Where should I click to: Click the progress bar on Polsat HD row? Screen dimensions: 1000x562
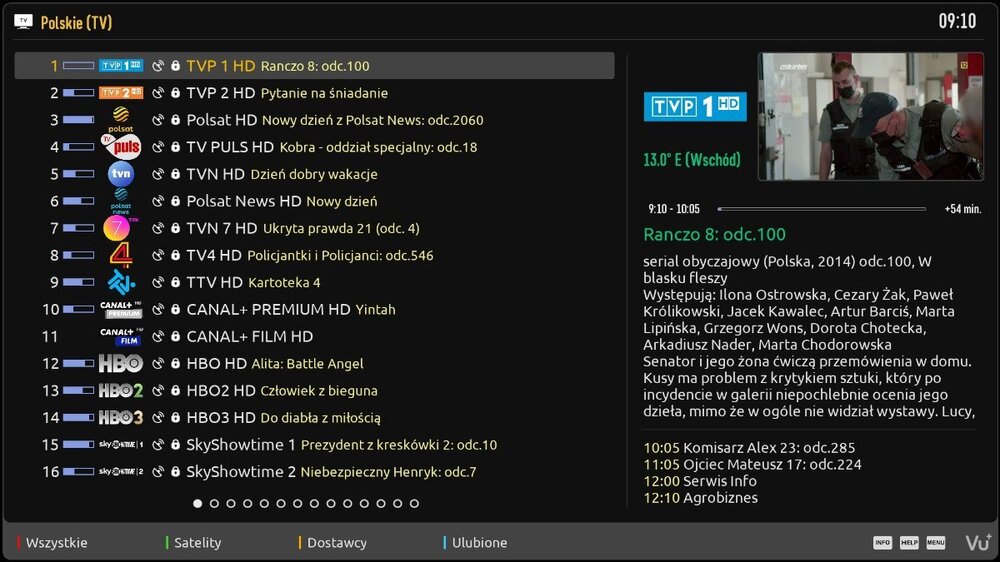[78, 119]
